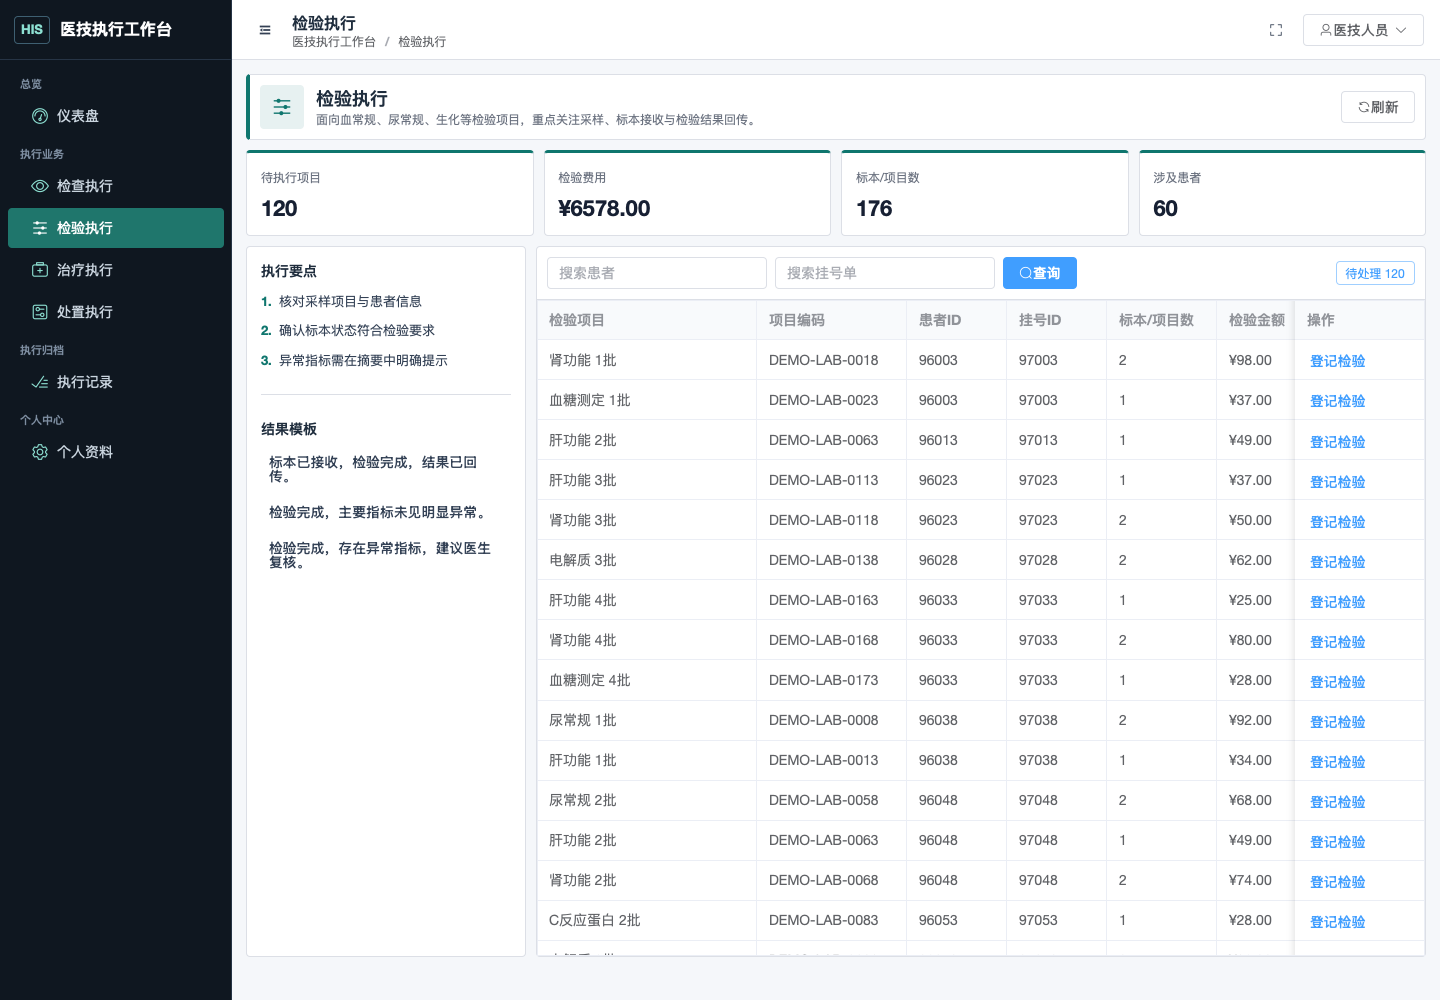The width and height of the screenshot is (1440, 1000).
Task: Click the 涉及患者 60 card
Action: pos(1282,193)
